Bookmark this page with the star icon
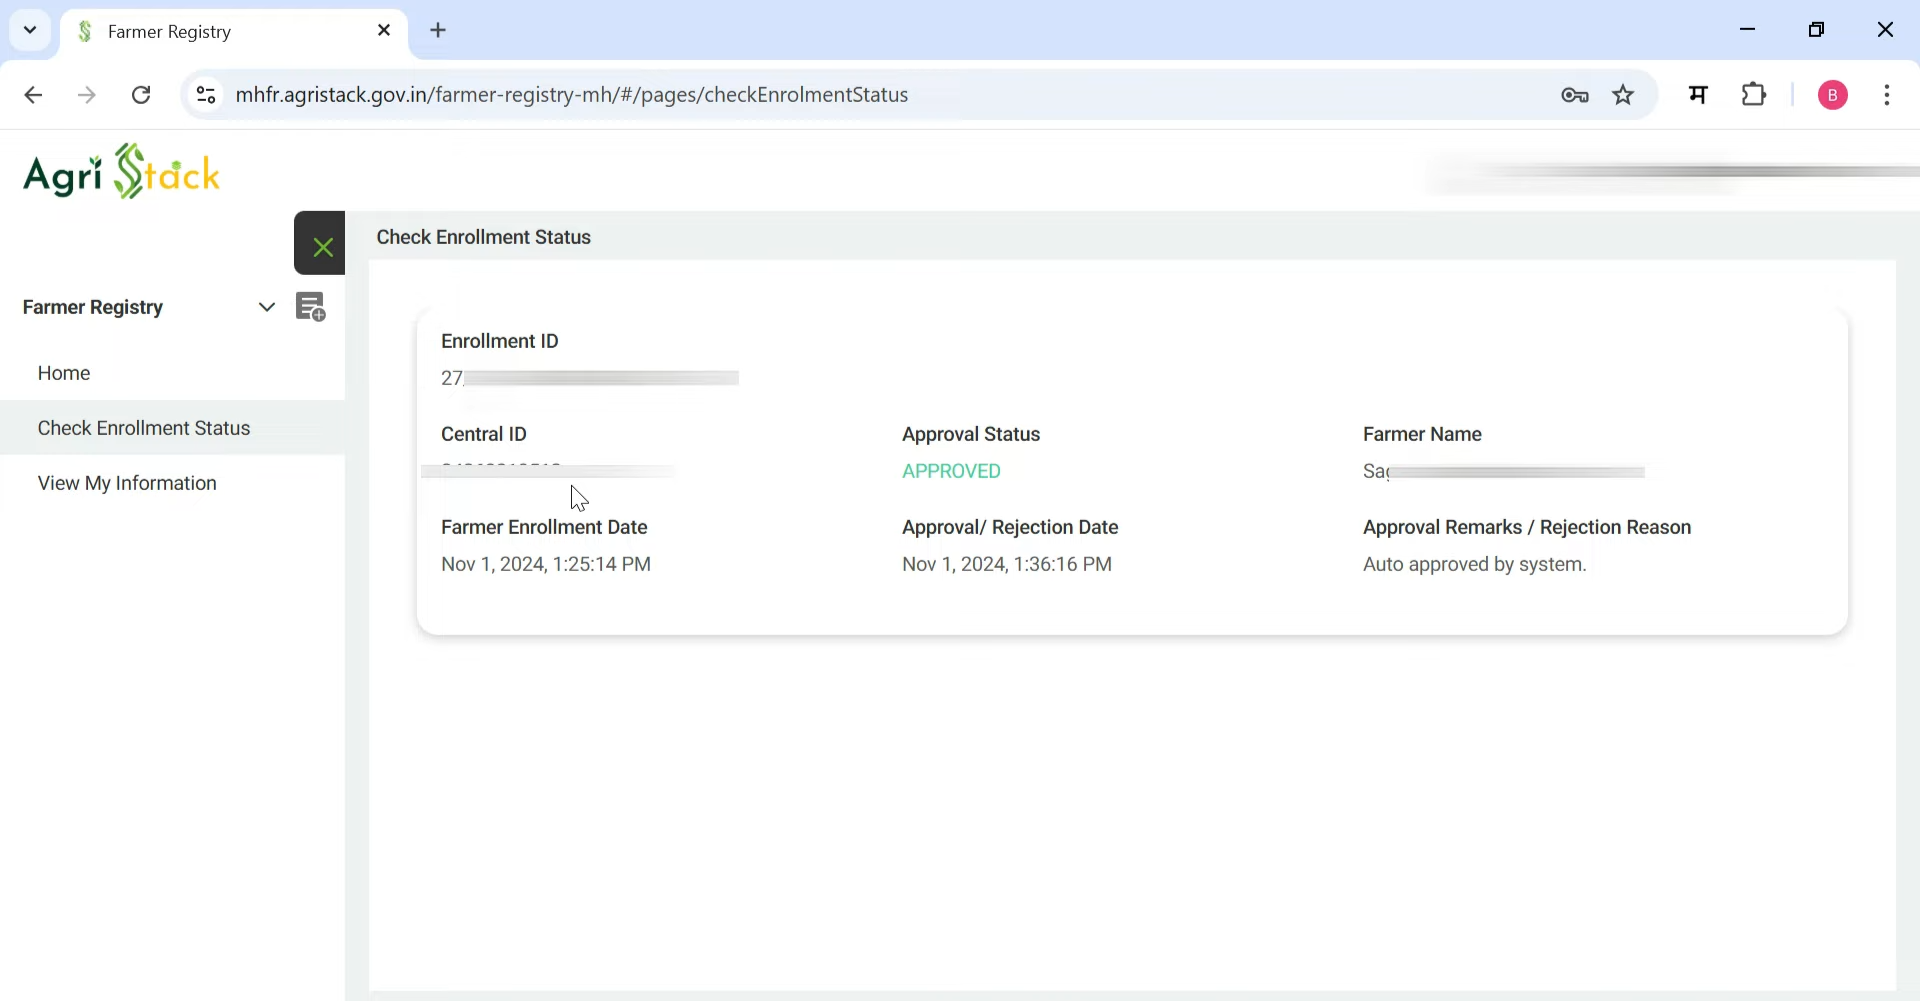The height and width of the screenshot is (1001, 1920). tap(1624, 94)
